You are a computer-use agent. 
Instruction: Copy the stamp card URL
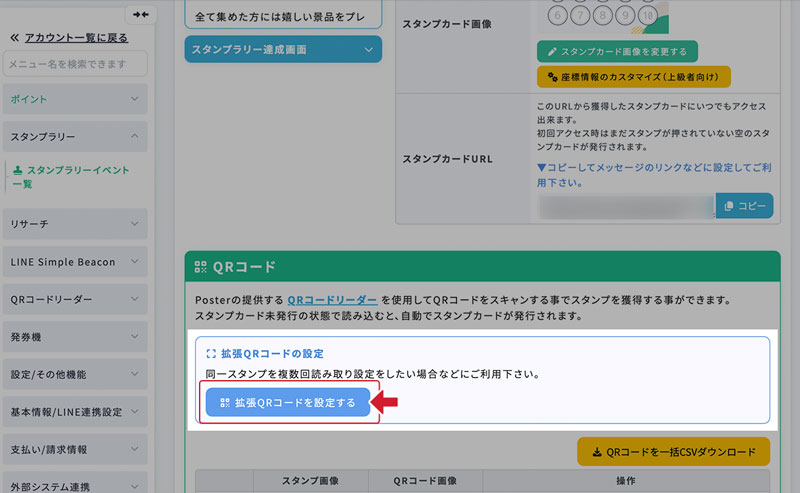tap(745, 205)
